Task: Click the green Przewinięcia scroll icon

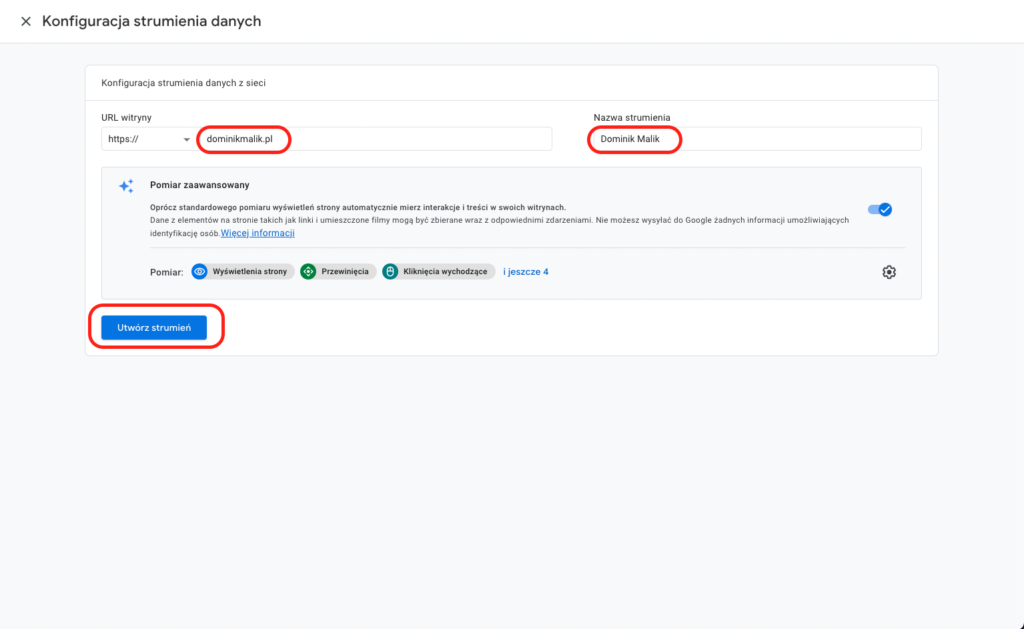Action: pos(308,271)
